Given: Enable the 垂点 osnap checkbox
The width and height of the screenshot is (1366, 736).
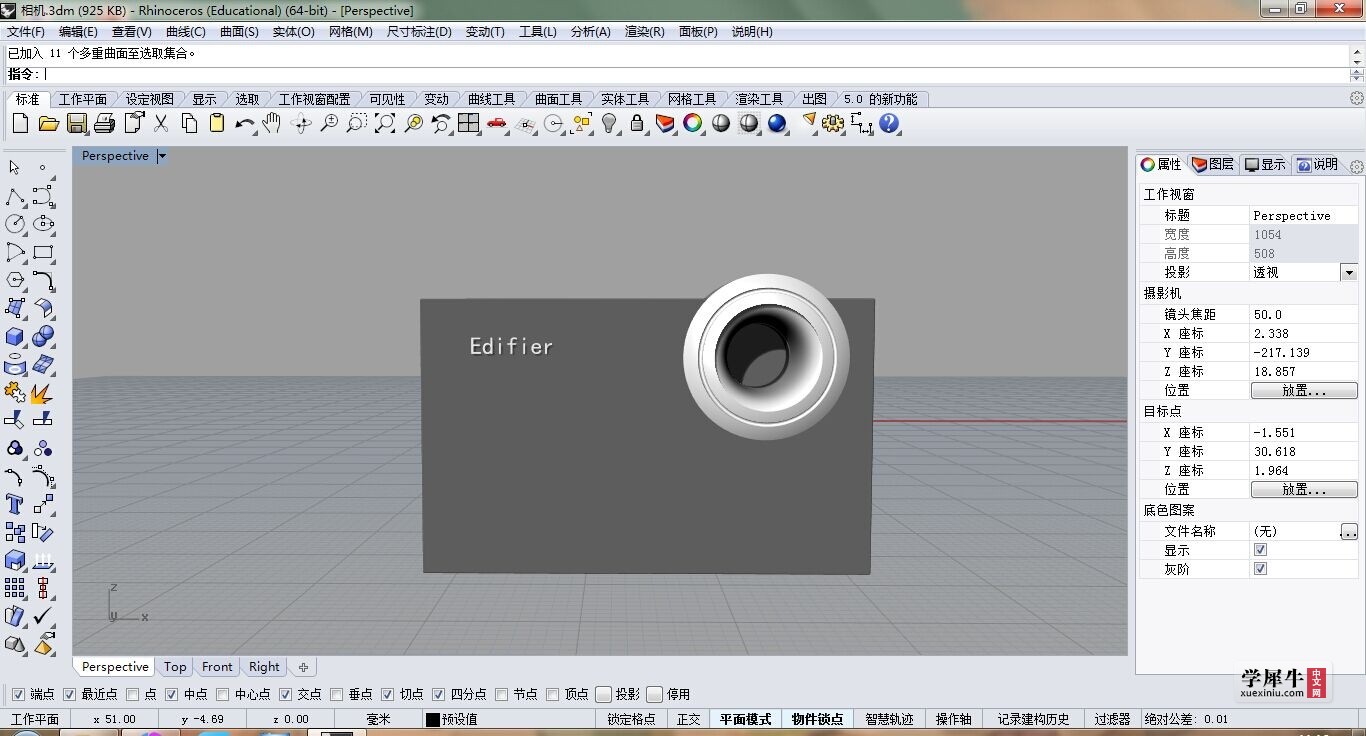Looking at the screenshot, I should pos(336,694).
